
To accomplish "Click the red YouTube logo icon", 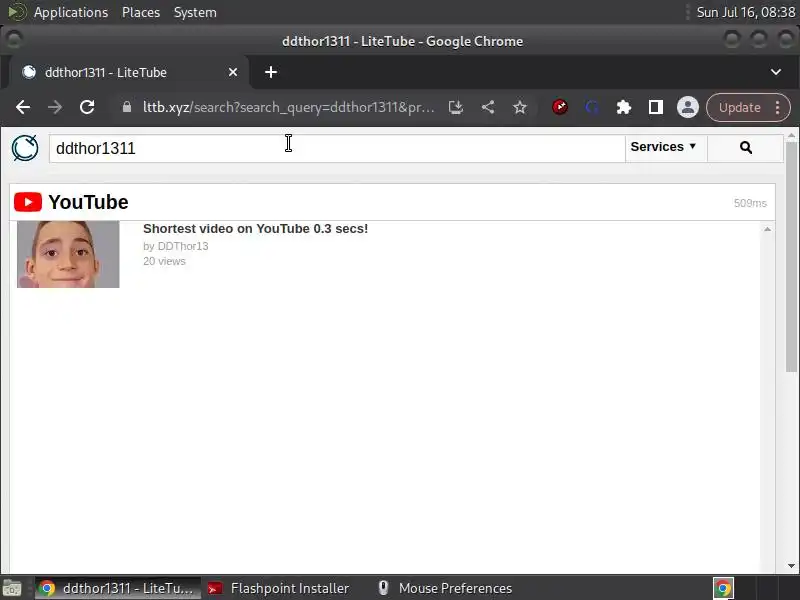I will (x=28, y=202).
